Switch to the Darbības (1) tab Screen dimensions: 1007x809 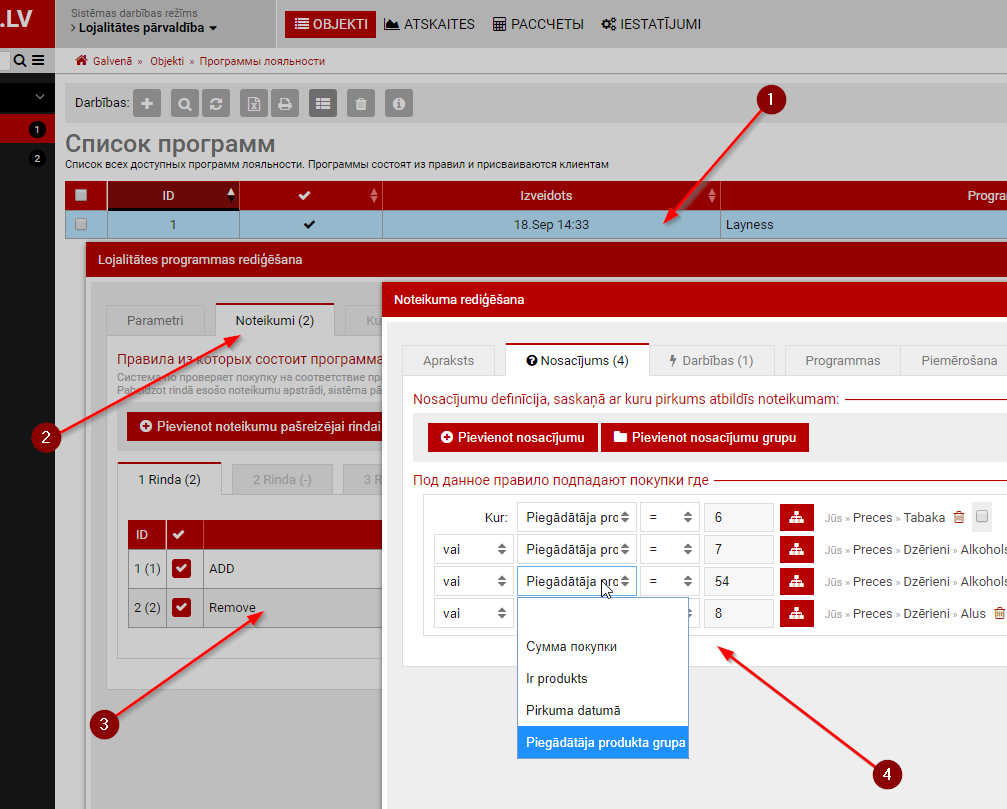pyautogui.click(x=710, y=360)
